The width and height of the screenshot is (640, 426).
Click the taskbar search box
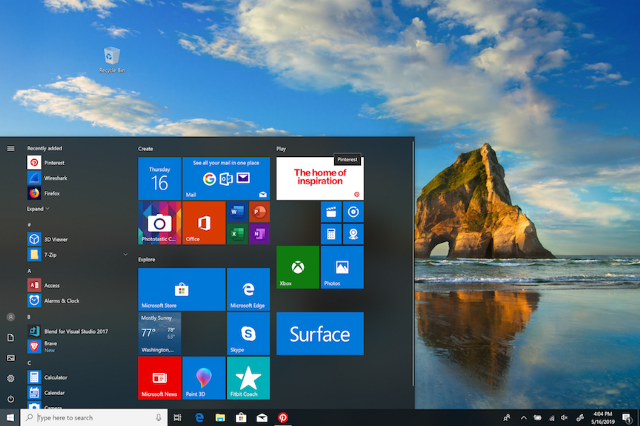[94, 417]
